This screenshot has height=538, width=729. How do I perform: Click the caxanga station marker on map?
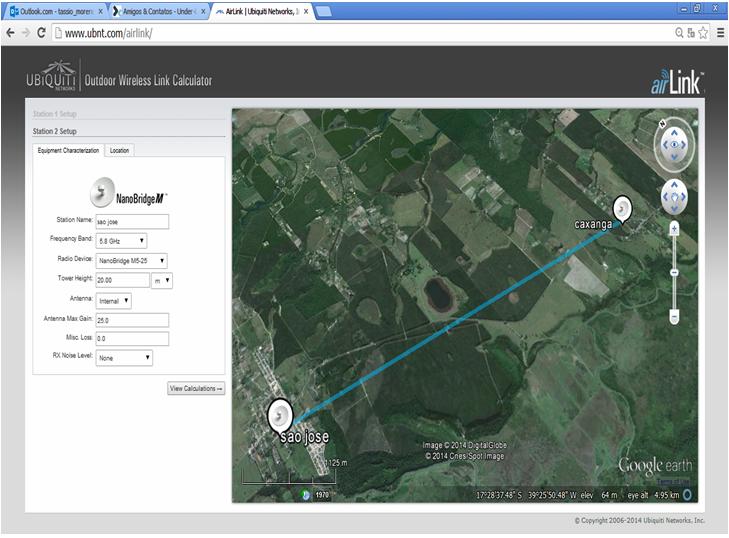(x=622, y=209)
